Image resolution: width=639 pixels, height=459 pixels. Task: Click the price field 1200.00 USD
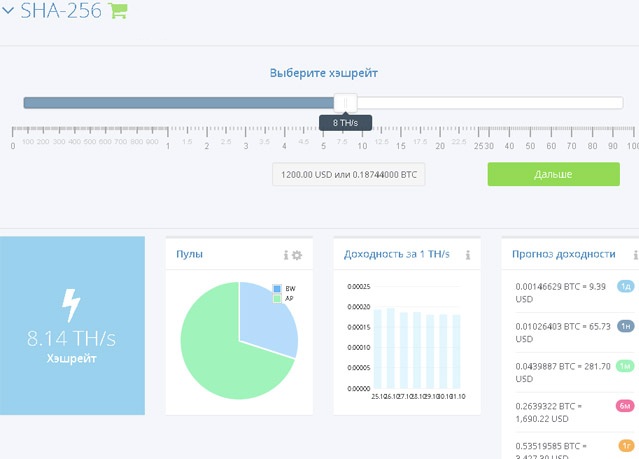tap(348, 174)
